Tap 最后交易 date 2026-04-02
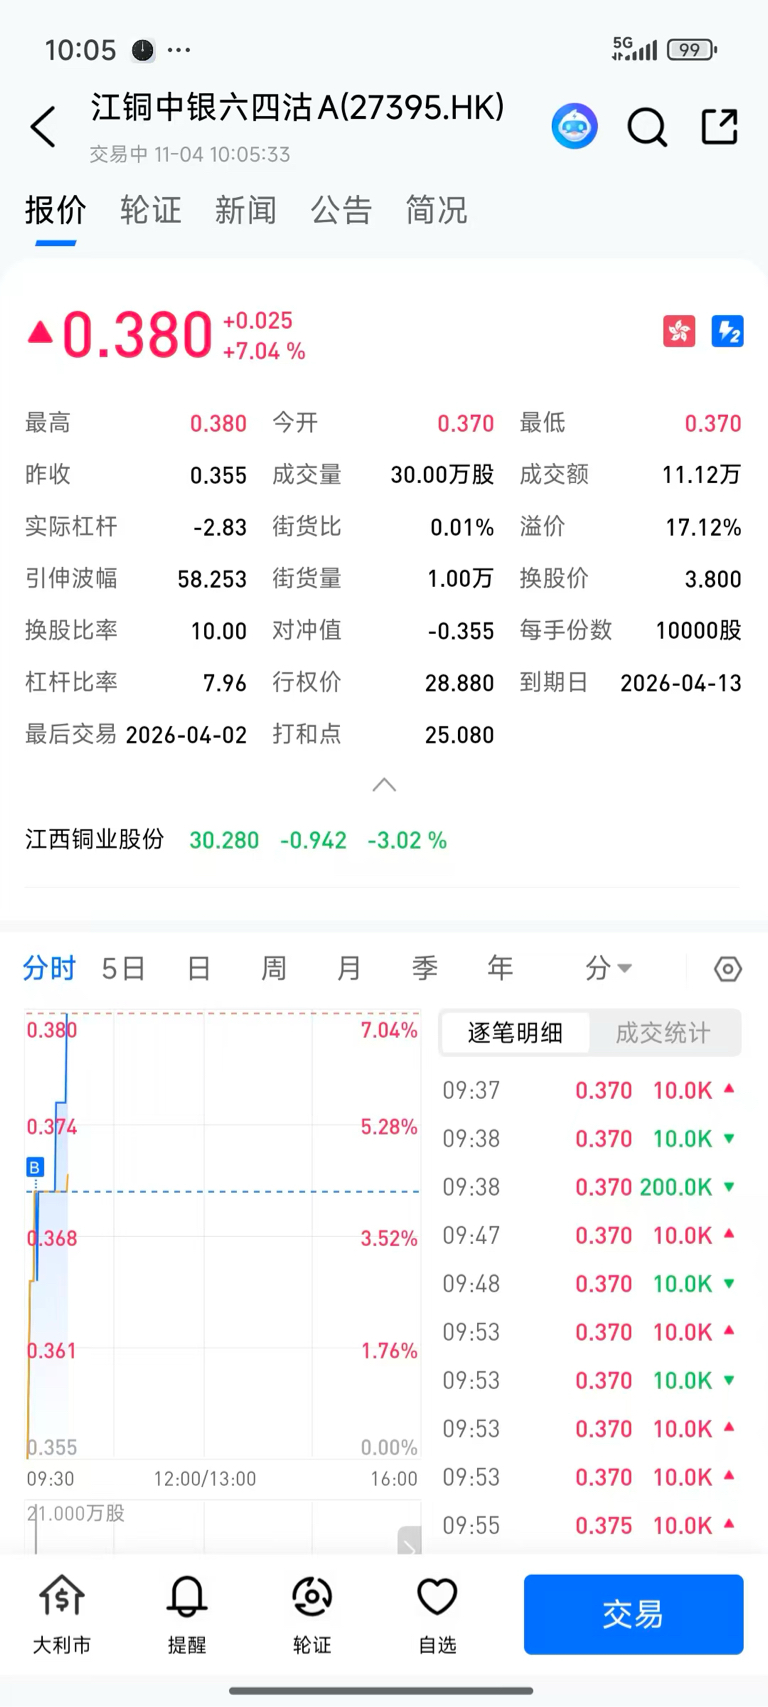The width and height of the screenshot is (768, 1707). [x=186, y=735]
